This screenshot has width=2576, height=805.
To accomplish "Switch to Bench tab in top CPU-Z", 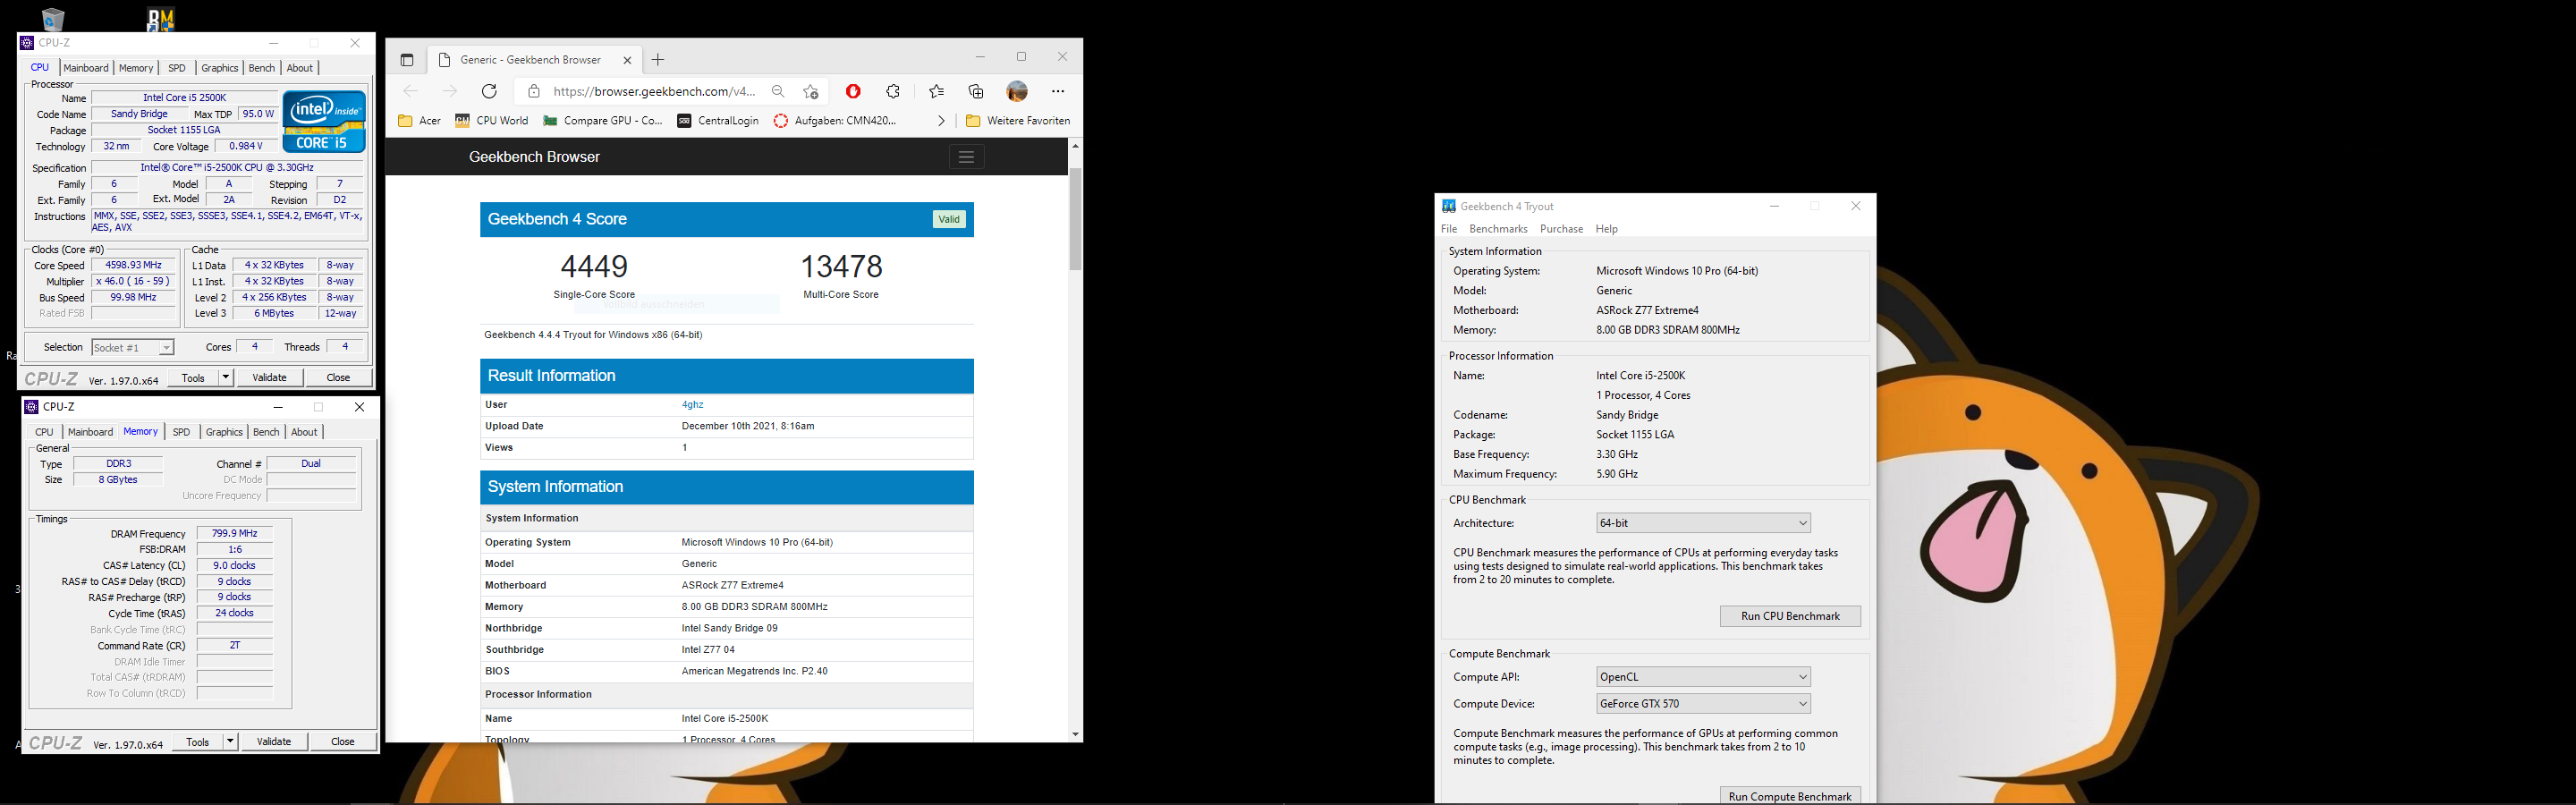I will (262, 68).
